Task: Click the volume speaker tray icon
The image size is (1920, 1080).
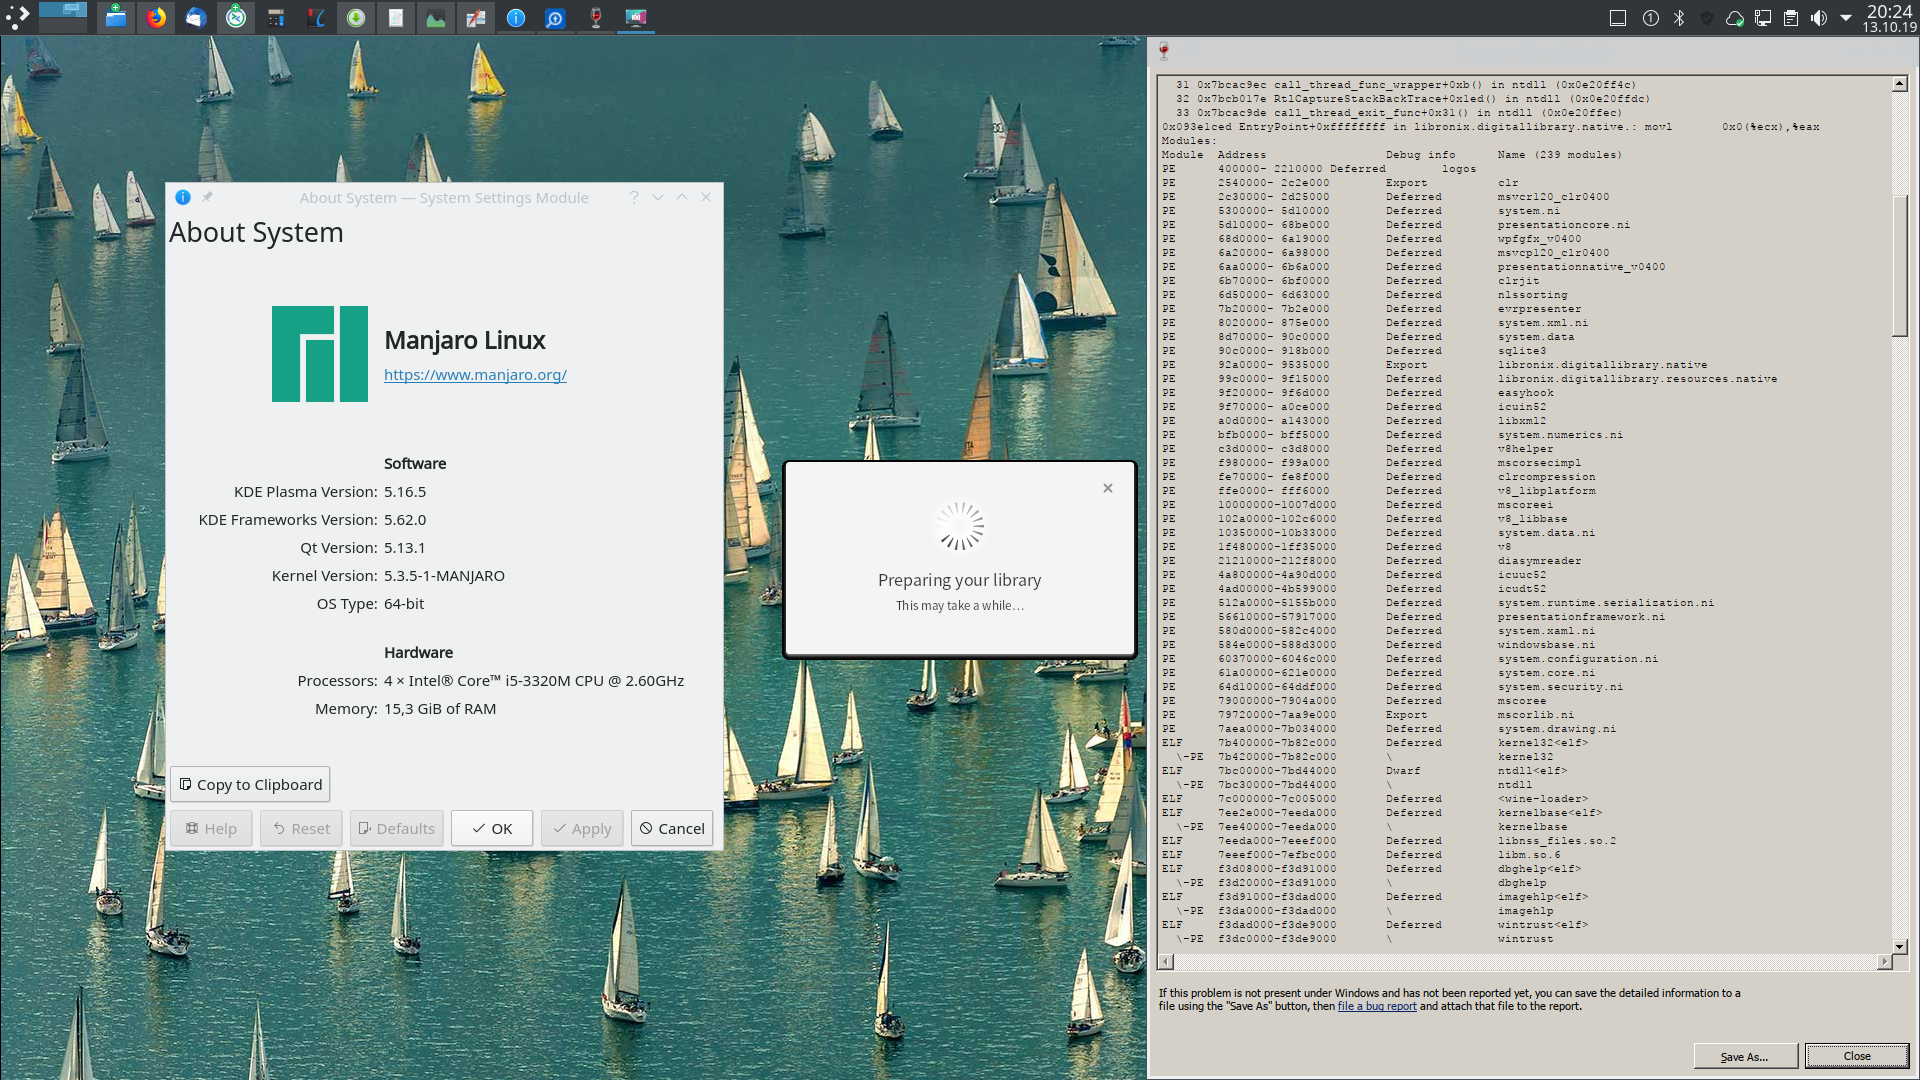Action: coord(1818,17)
